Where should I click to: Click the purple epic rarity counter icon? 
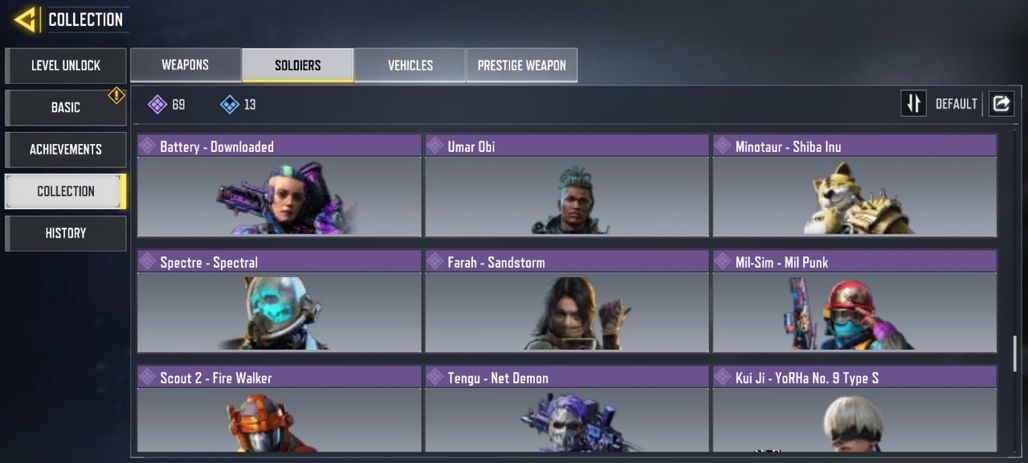[157, 104]
